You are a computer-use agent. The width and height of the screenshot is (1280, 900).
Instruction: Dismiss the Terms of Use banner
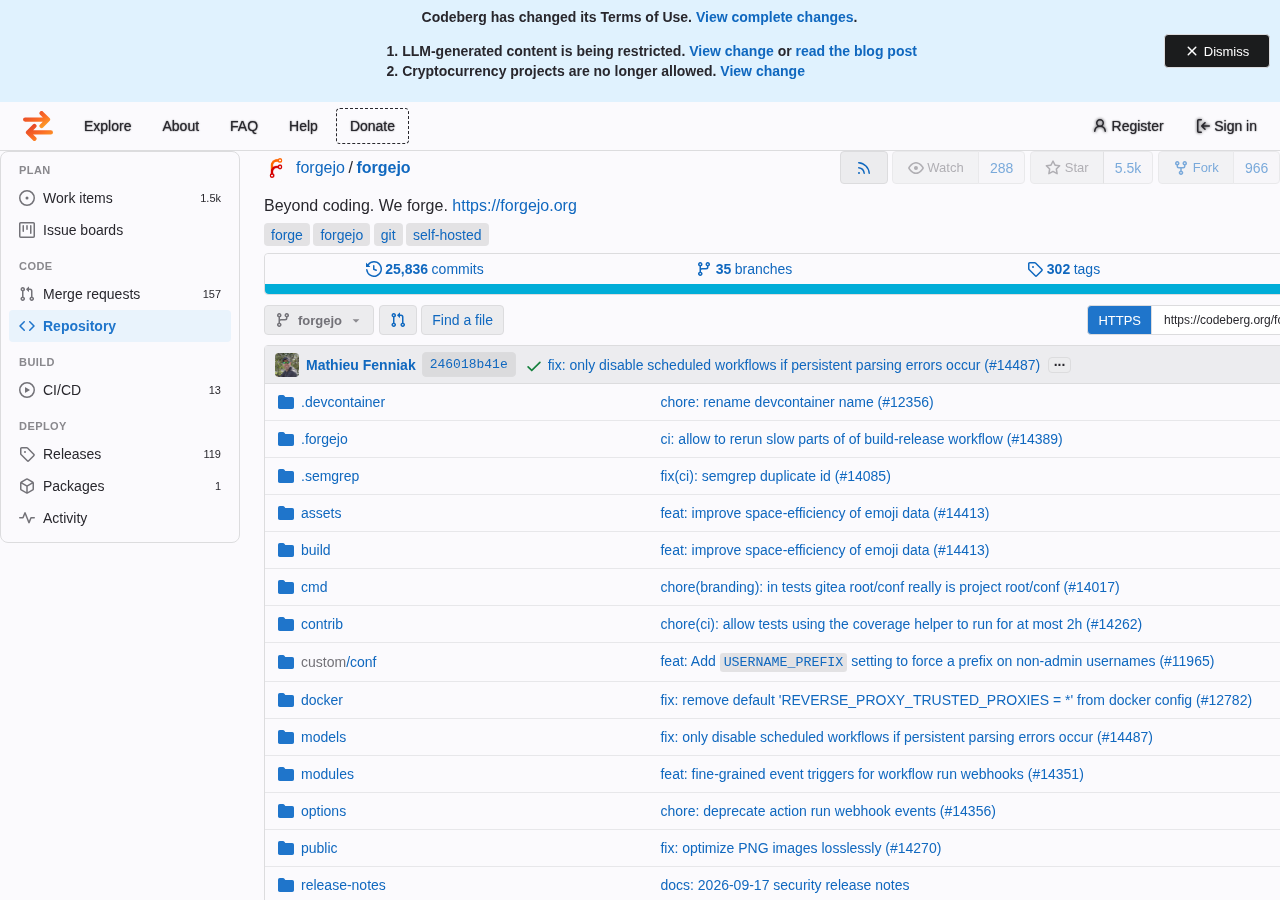1217,51
